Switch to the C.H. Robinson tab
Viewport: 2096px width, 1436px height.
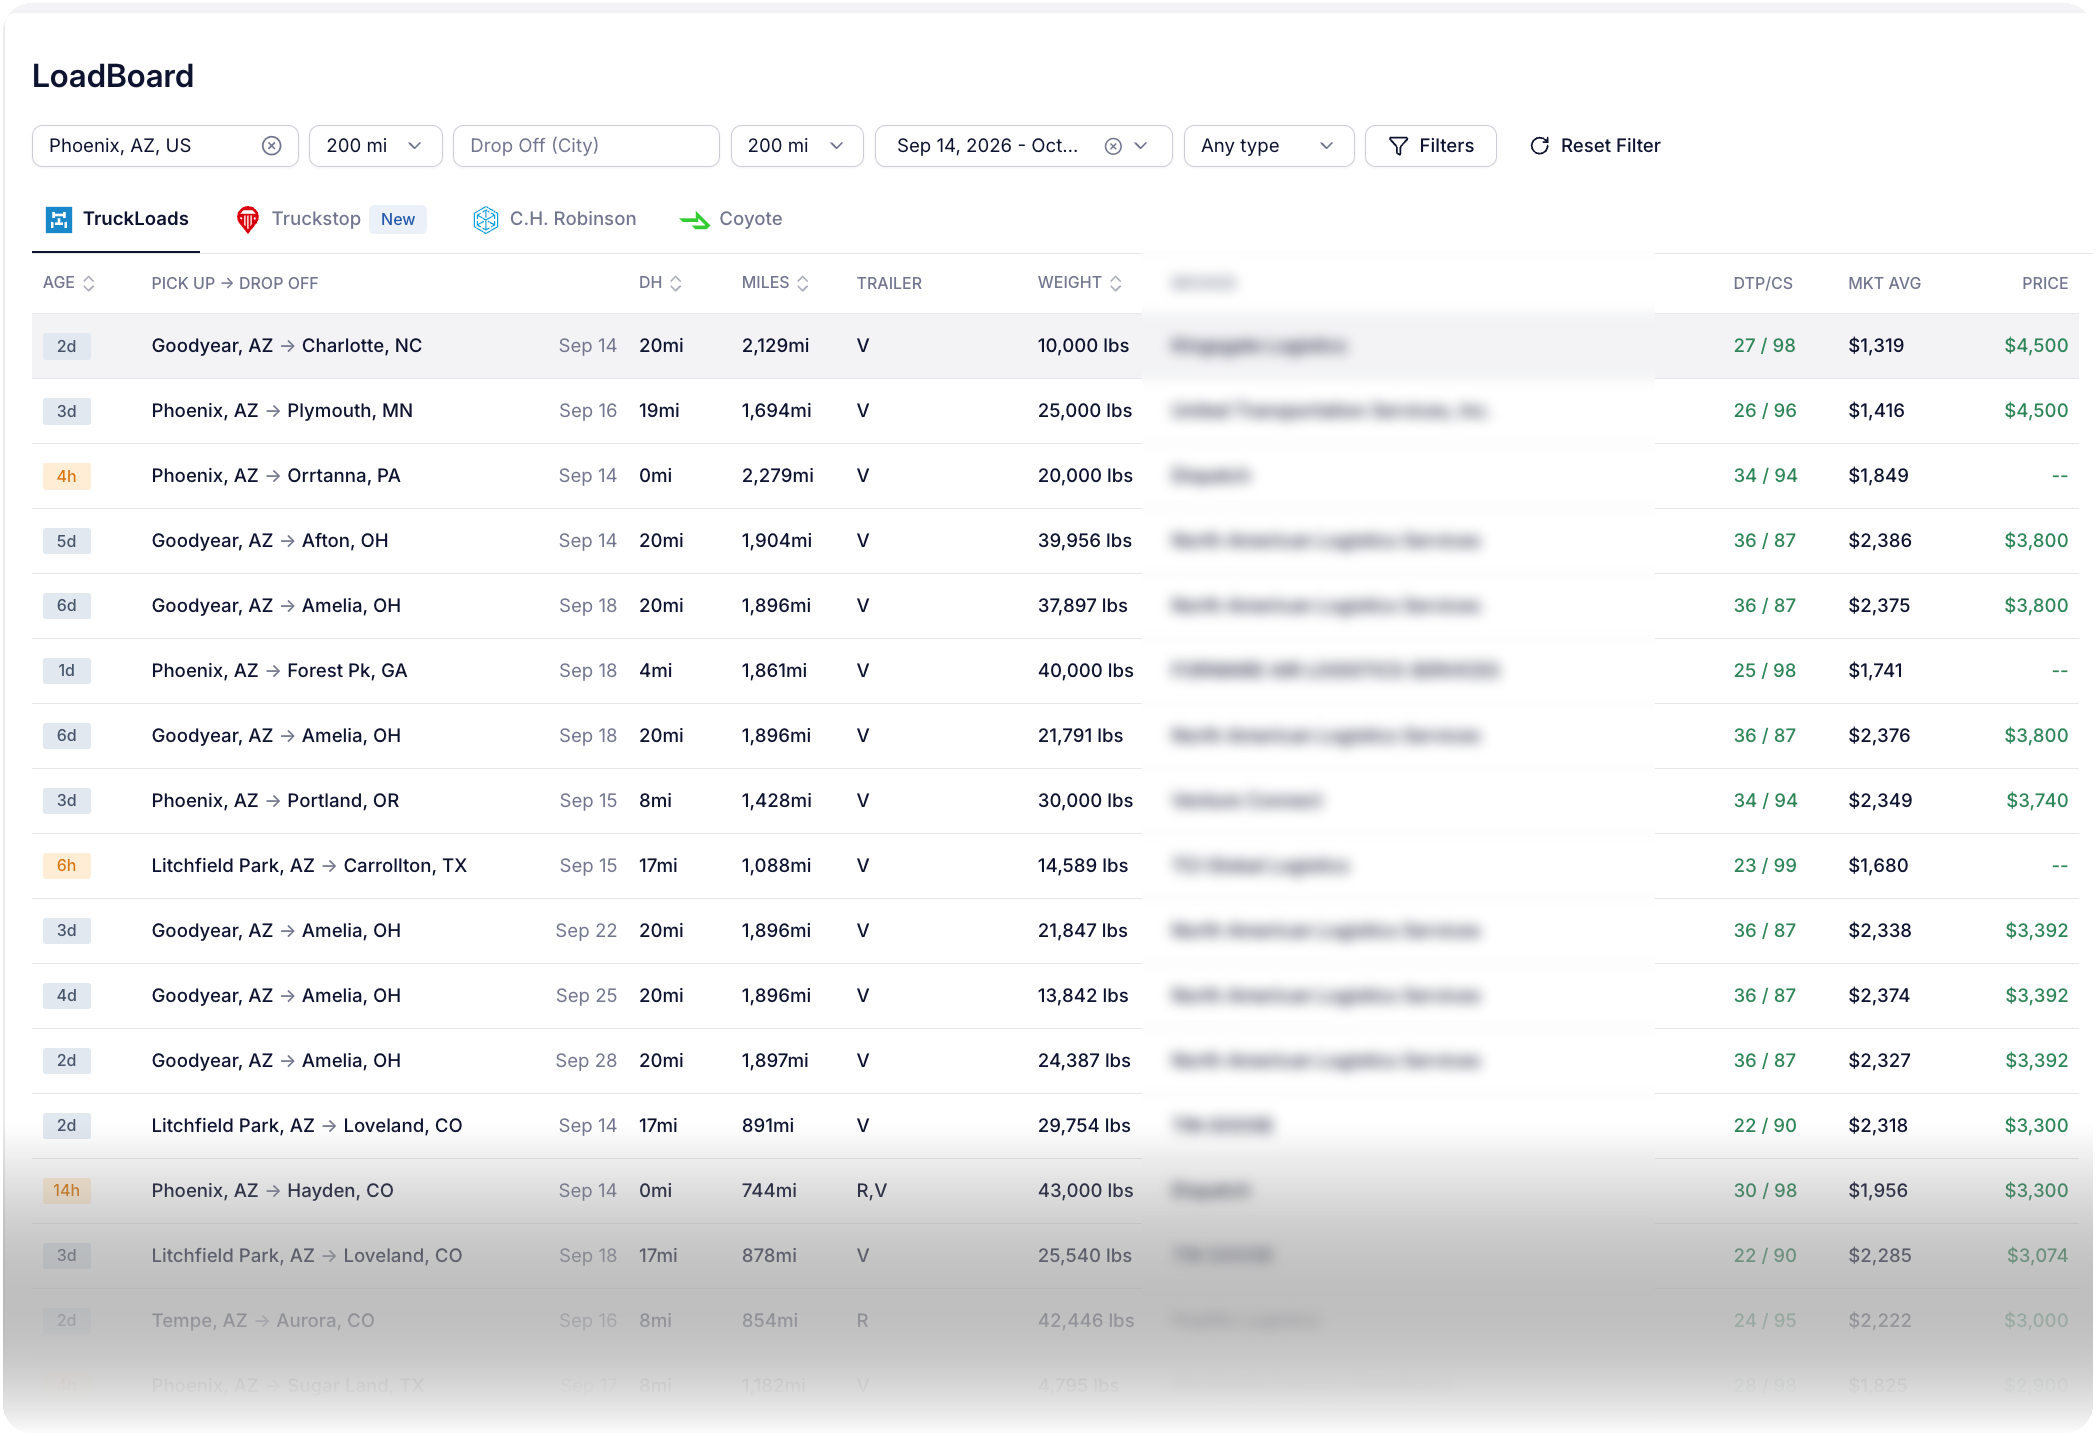554,219
